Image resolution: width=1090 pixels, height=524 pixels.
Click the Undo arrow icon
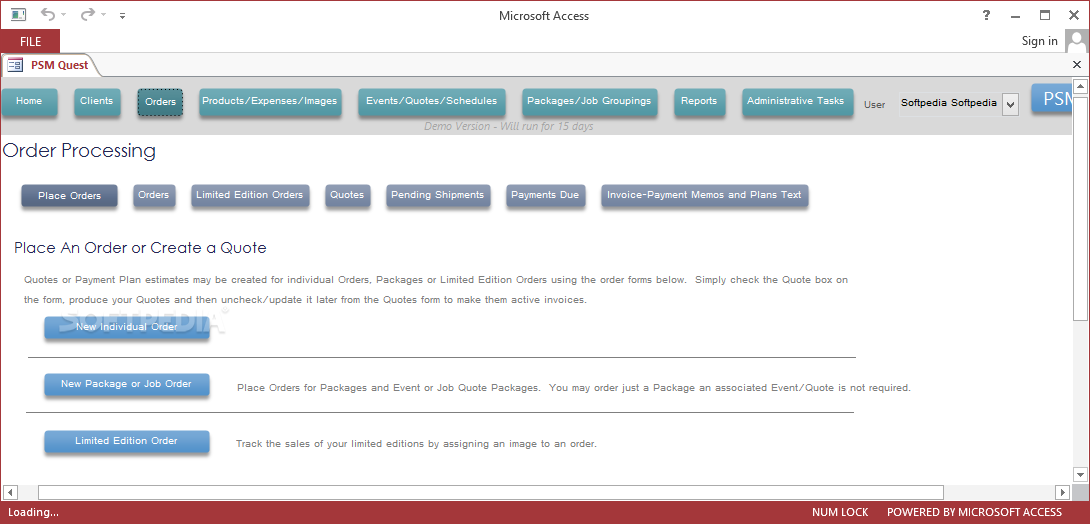(x=47, y=15)
